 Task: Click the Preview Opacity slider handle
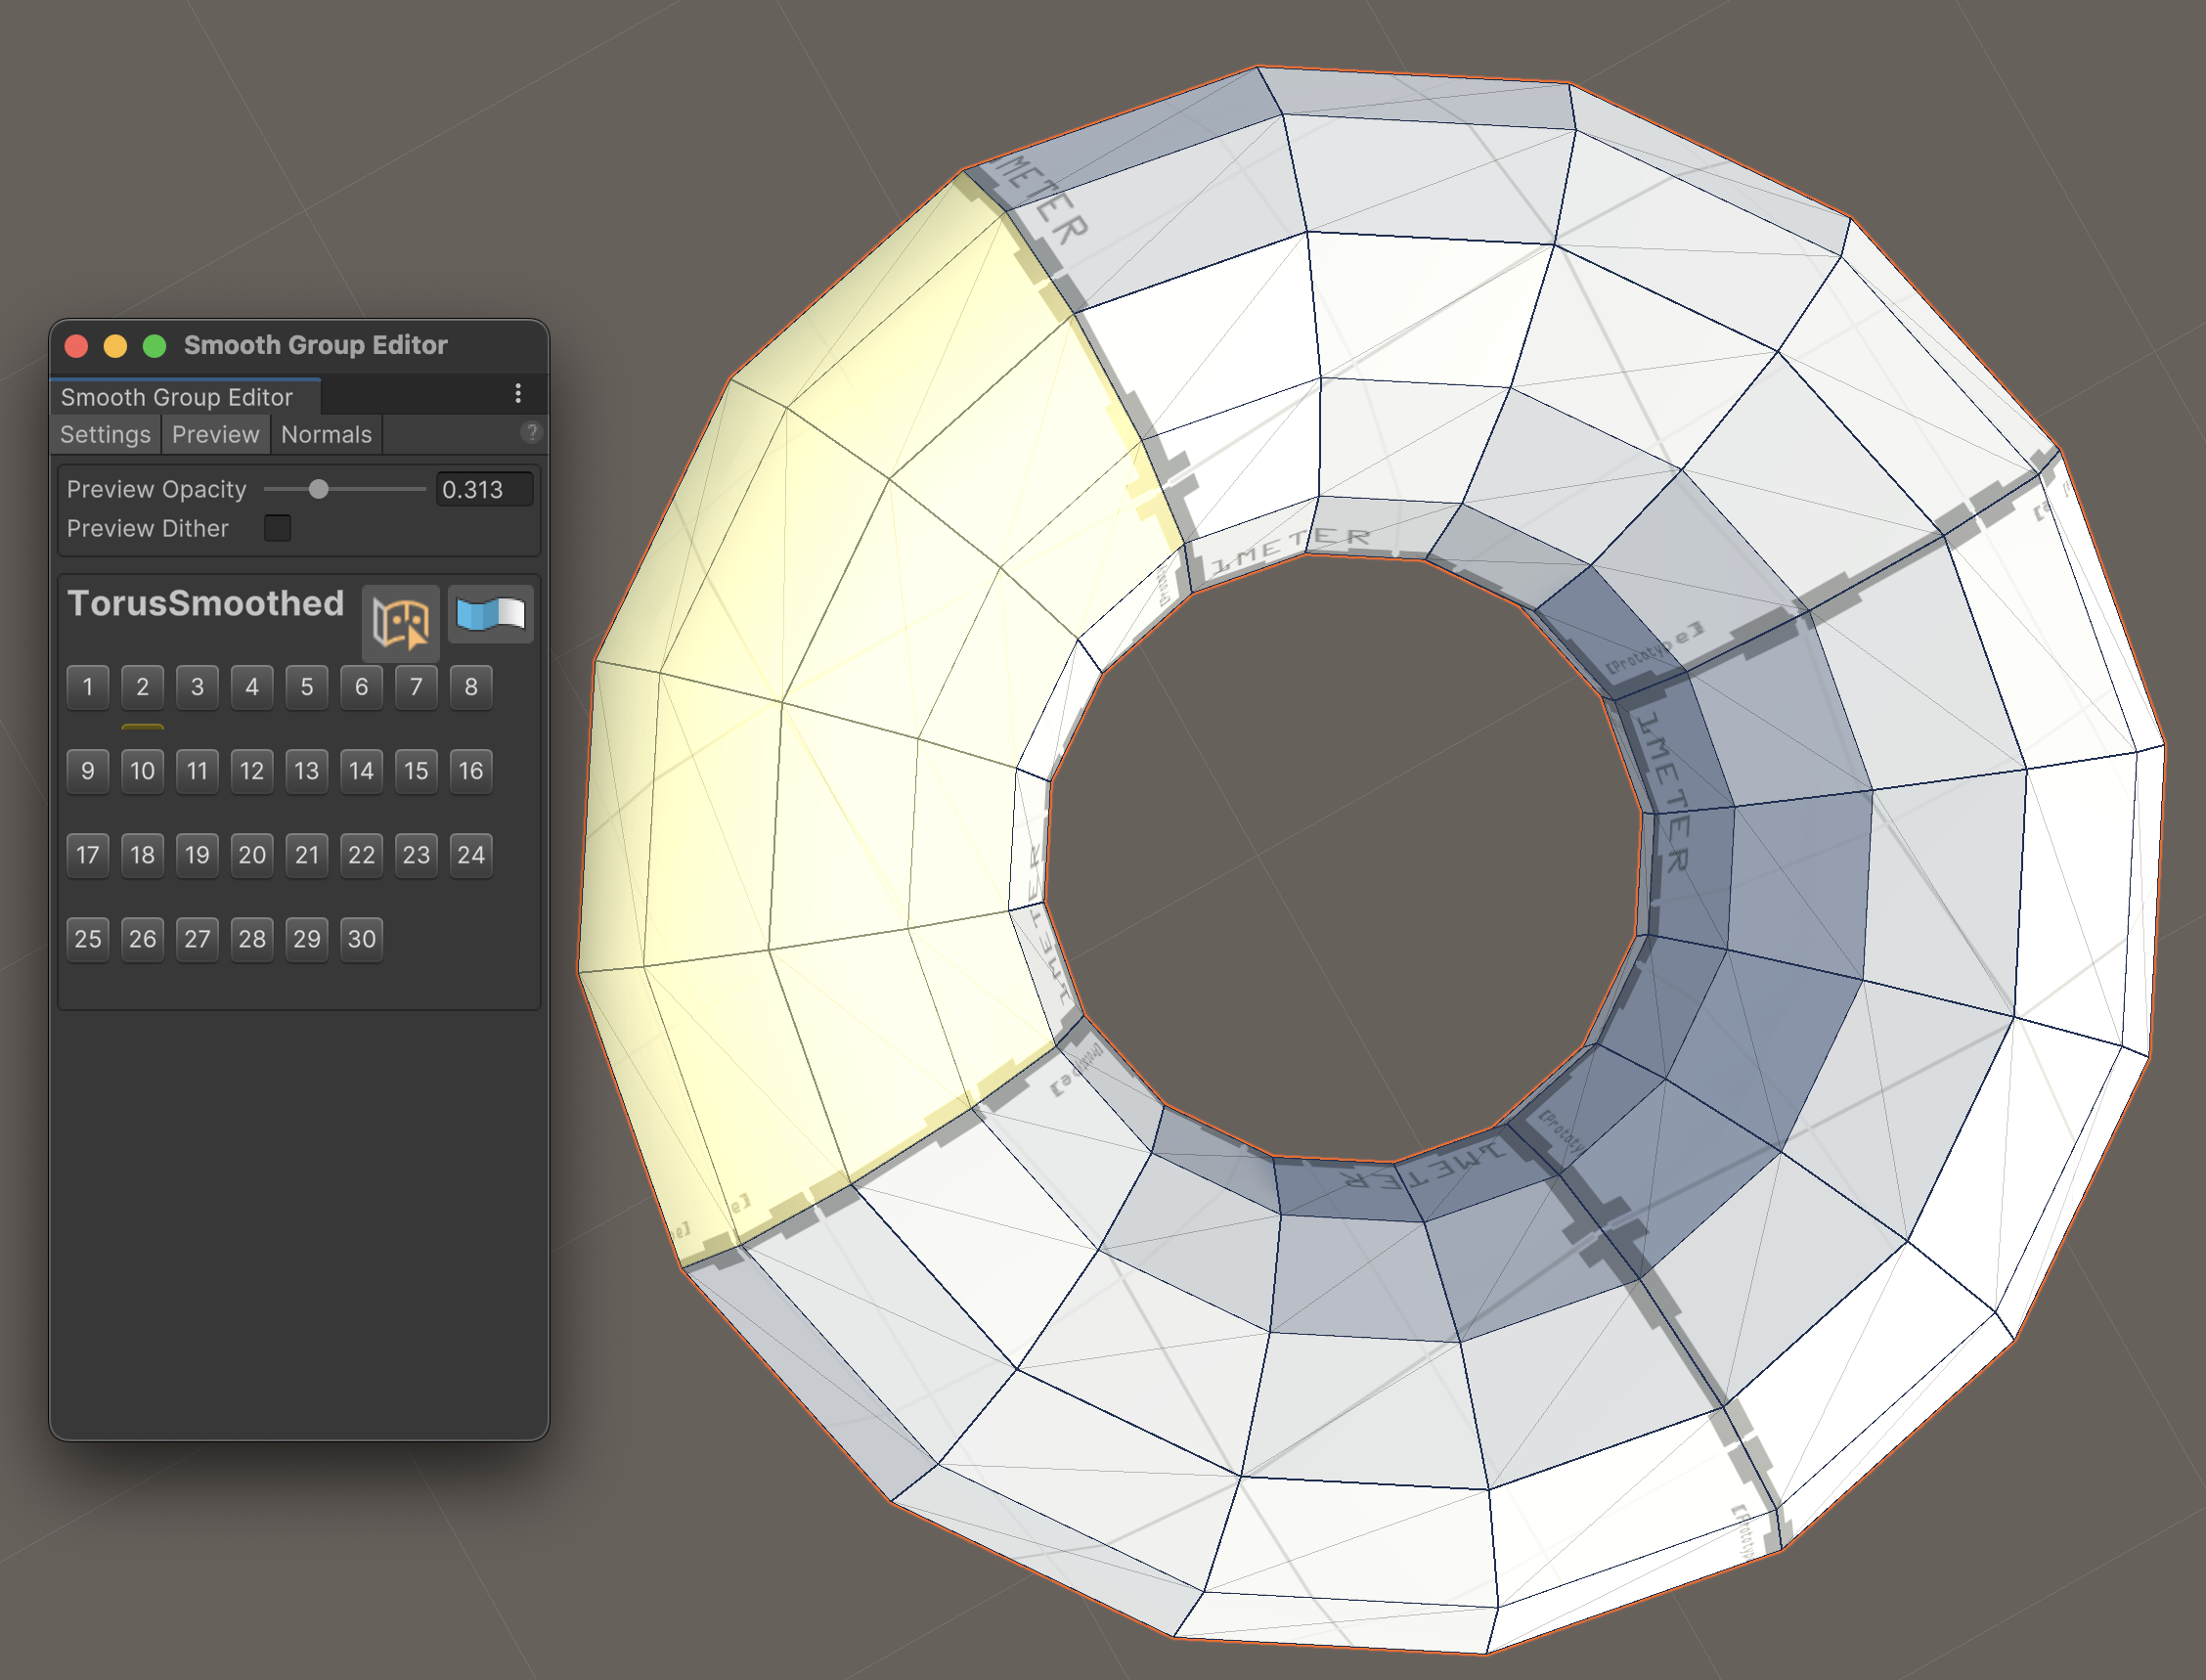click(x=319, y=489)
